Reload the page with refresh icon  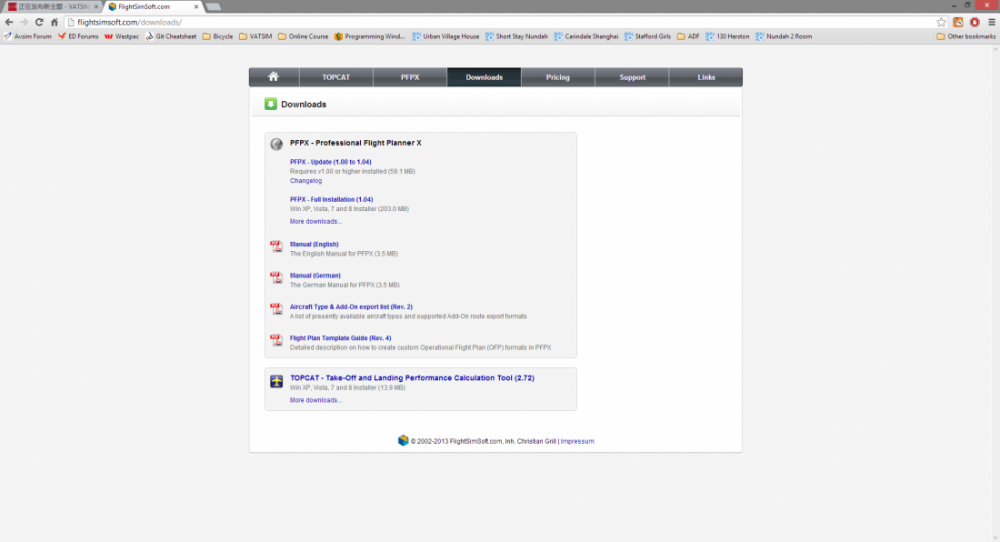(x=40, y=22)
